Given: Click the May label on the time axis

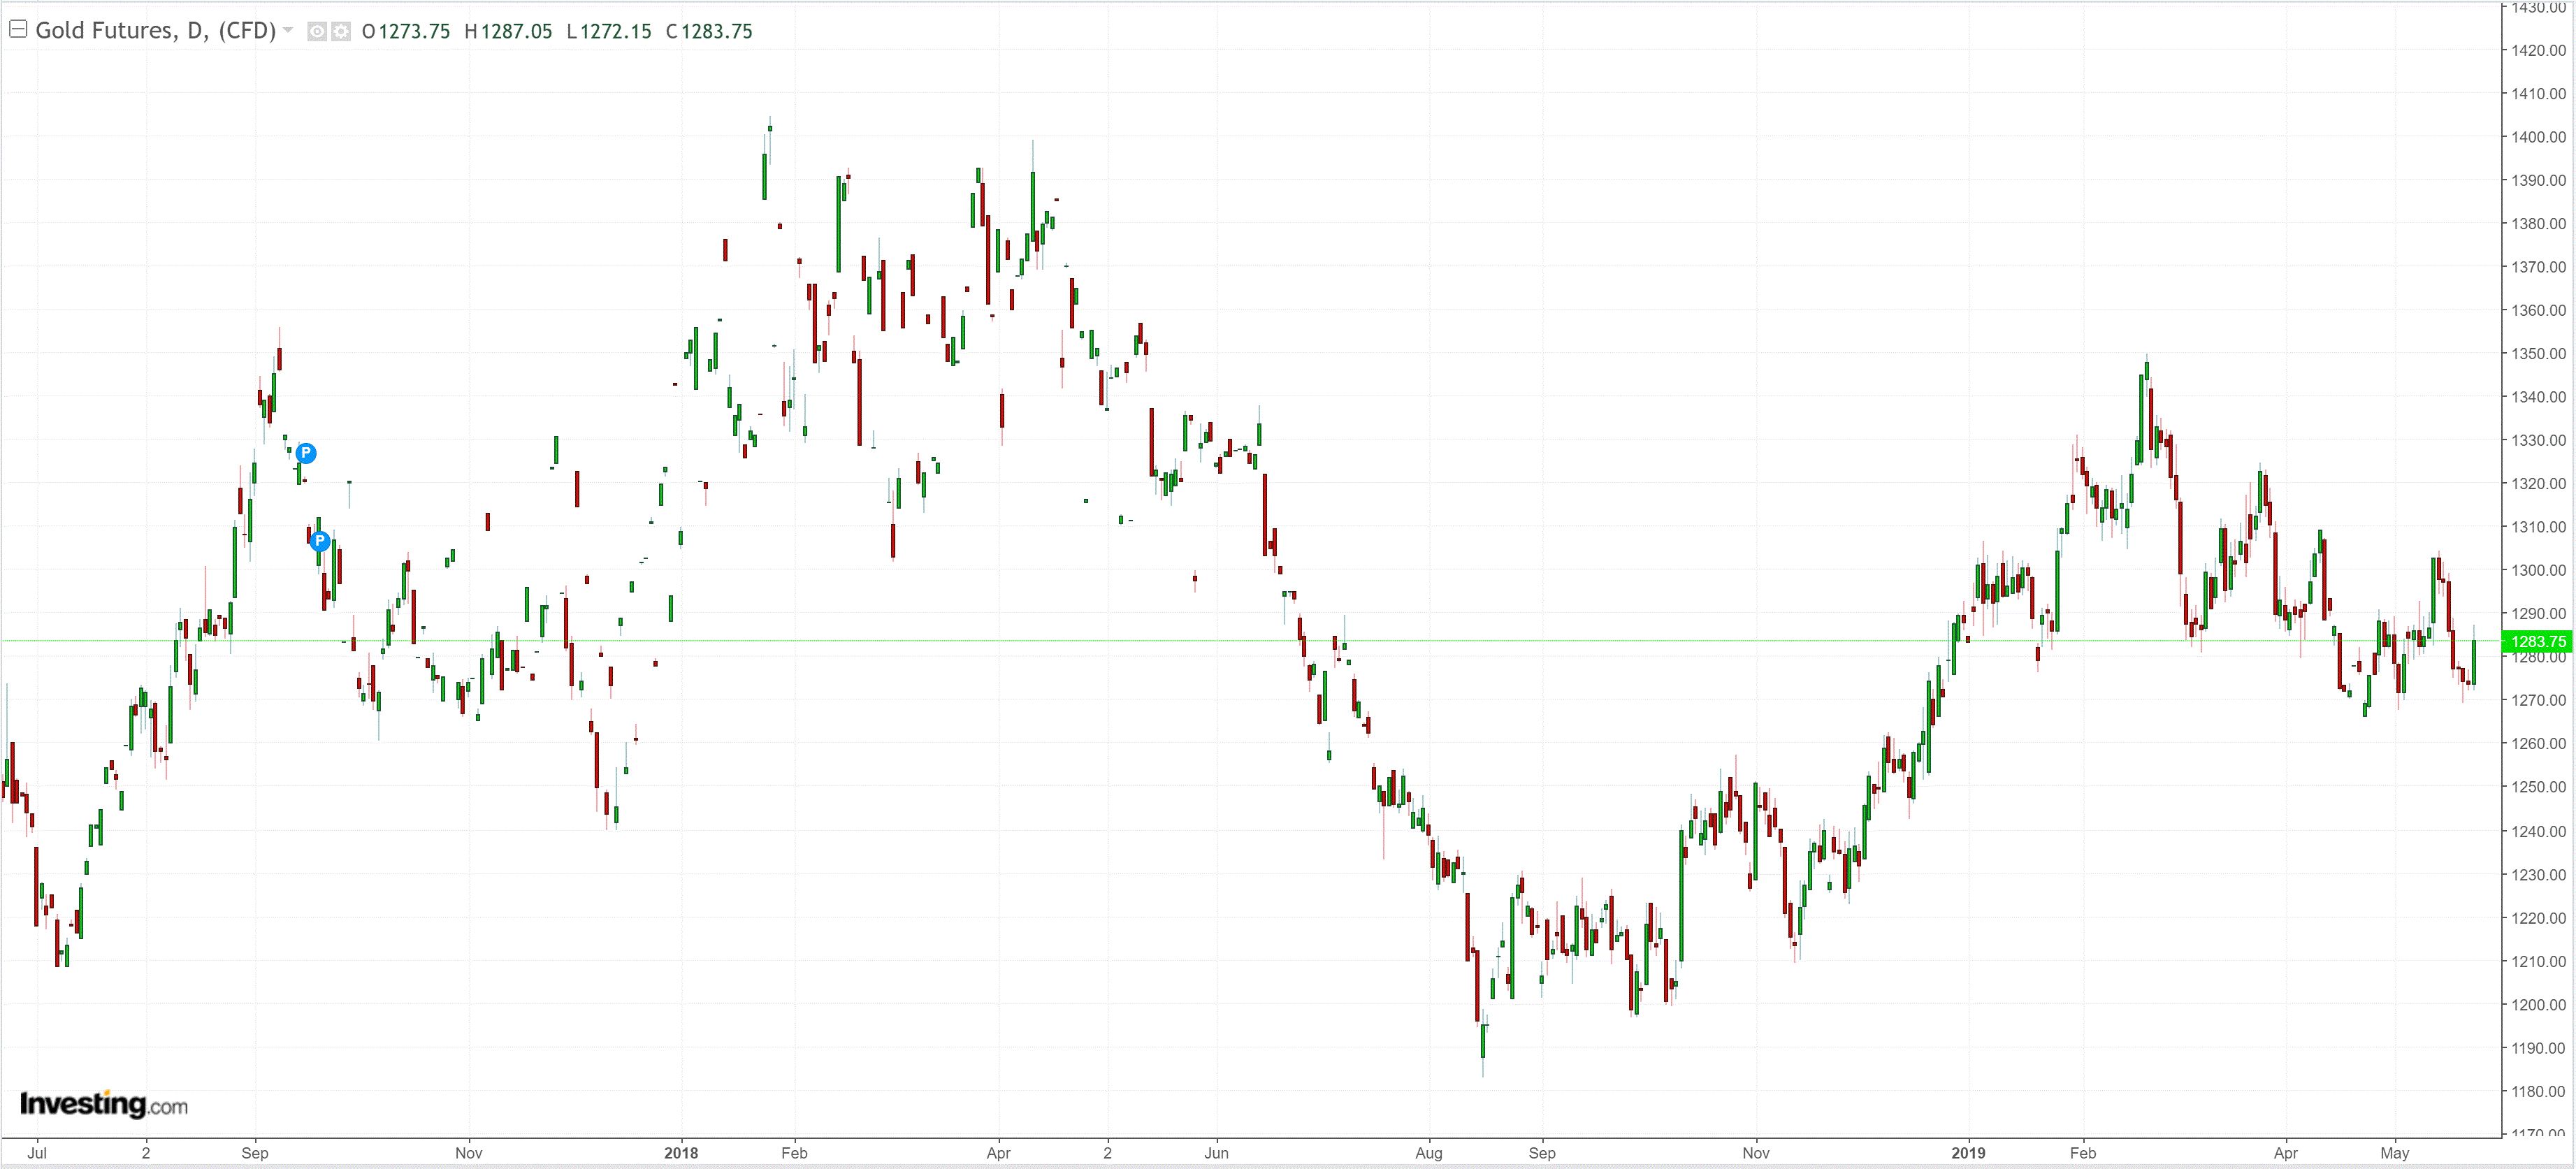Looking at the screenshot, I should 2394,1153.
